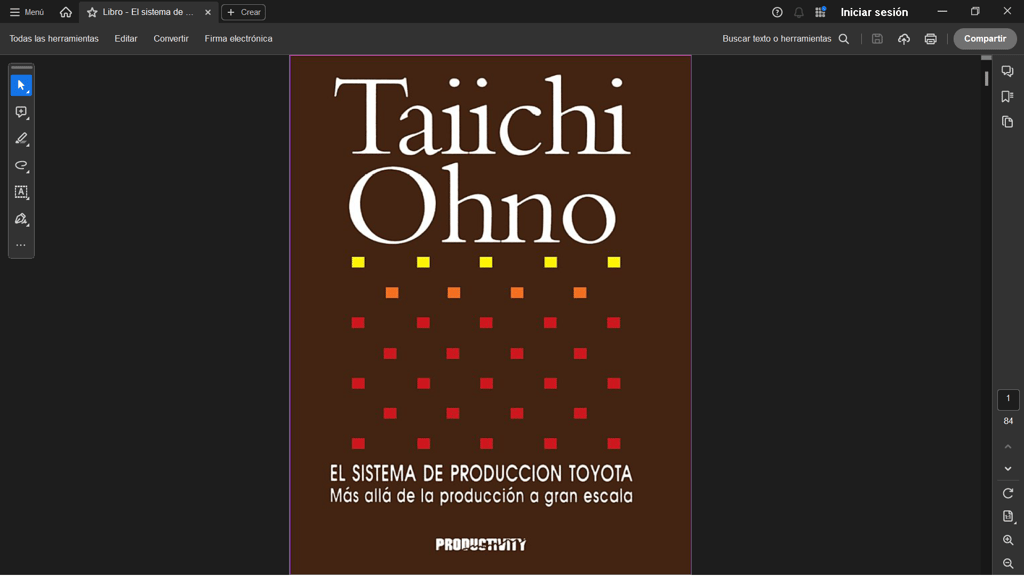Go to the Home icon
This screenshot has width=1024, height=576.
(65, 12)
